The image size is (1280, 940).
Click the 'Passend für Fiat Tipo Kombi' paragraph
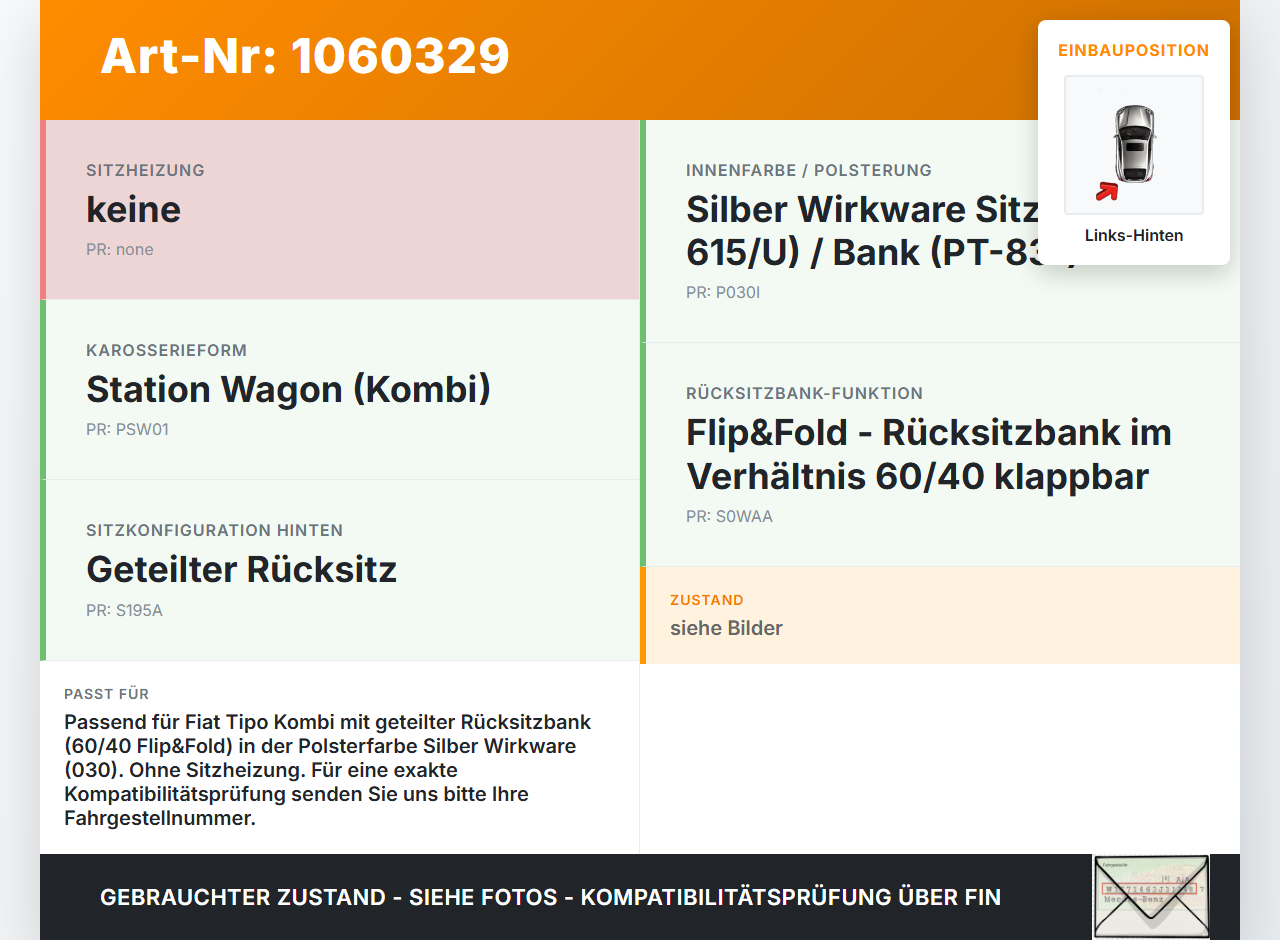(x=328, y=770)
